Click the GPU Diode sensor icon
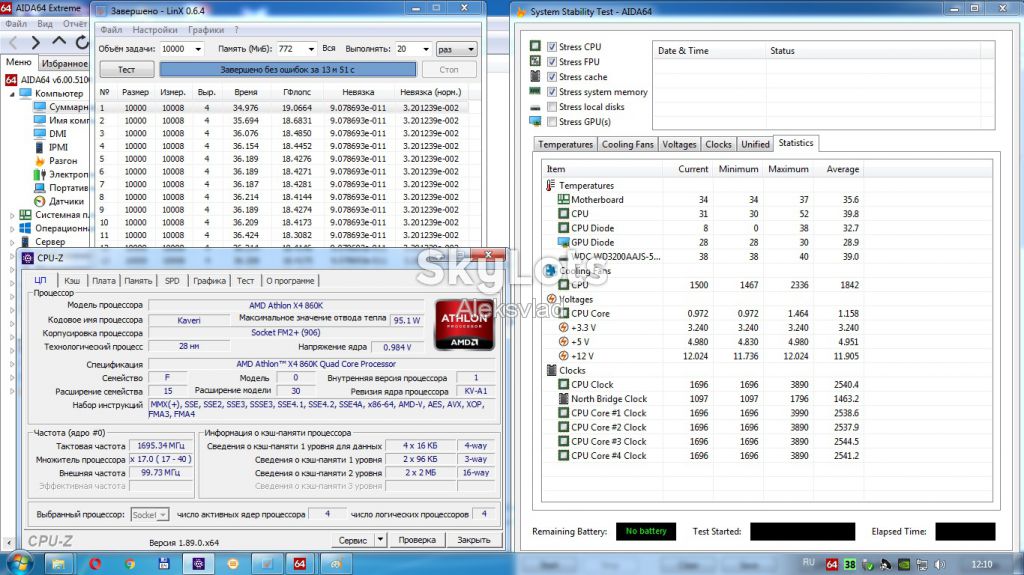Screen dimensions: 1024x575 563,242
